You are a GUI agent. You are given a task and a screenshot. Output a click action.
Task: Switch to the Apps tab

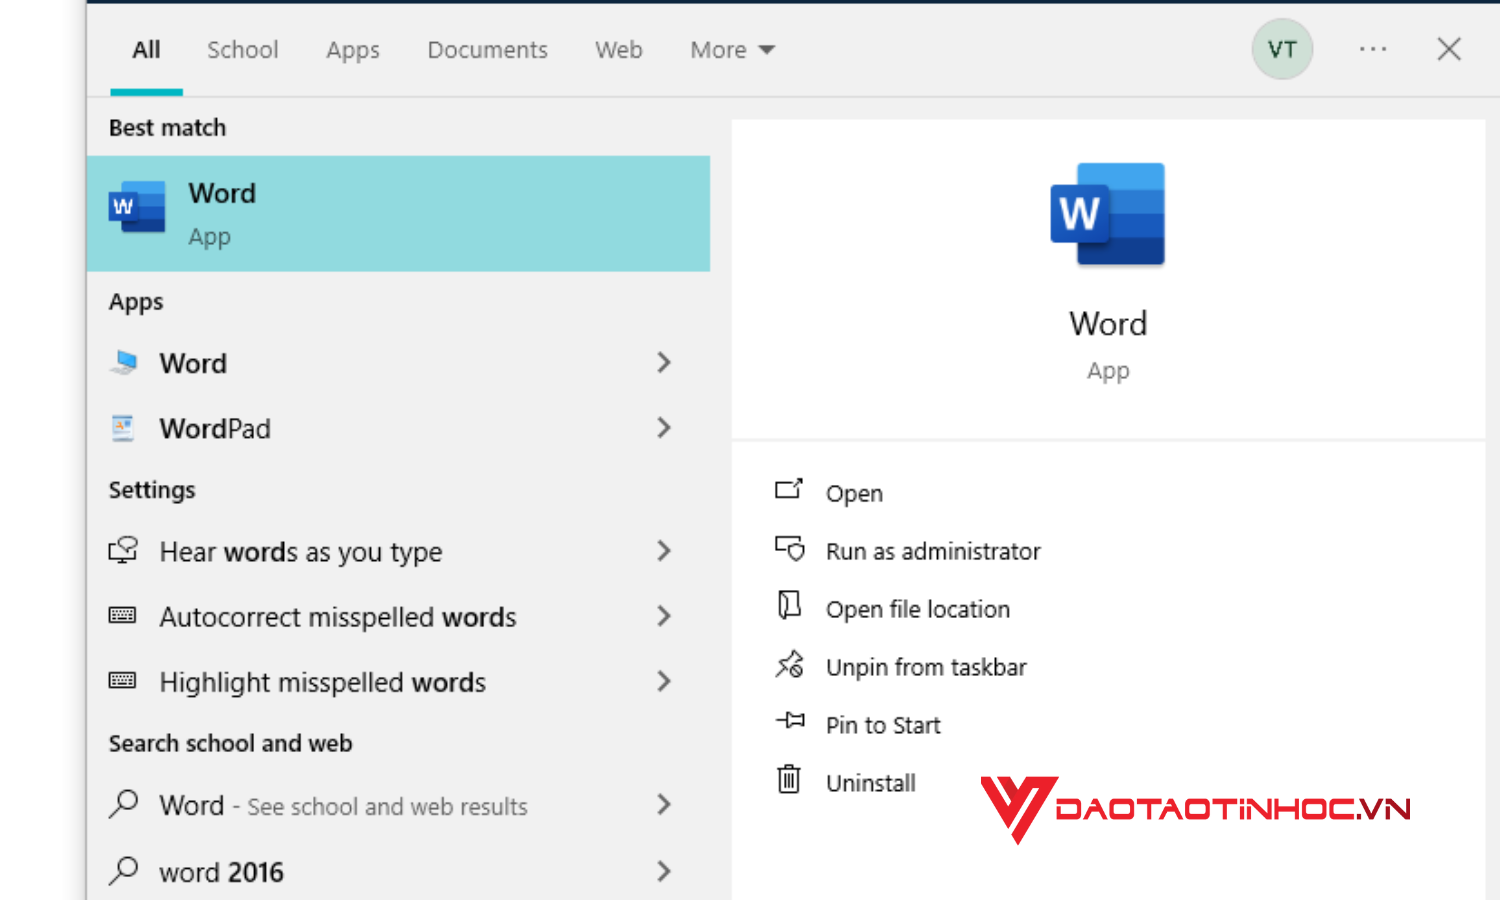point(353,50)
